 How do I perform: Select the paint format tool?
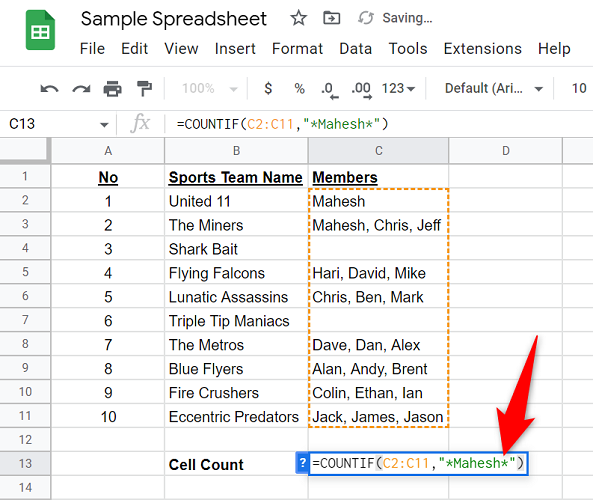(x=144, y=89)
